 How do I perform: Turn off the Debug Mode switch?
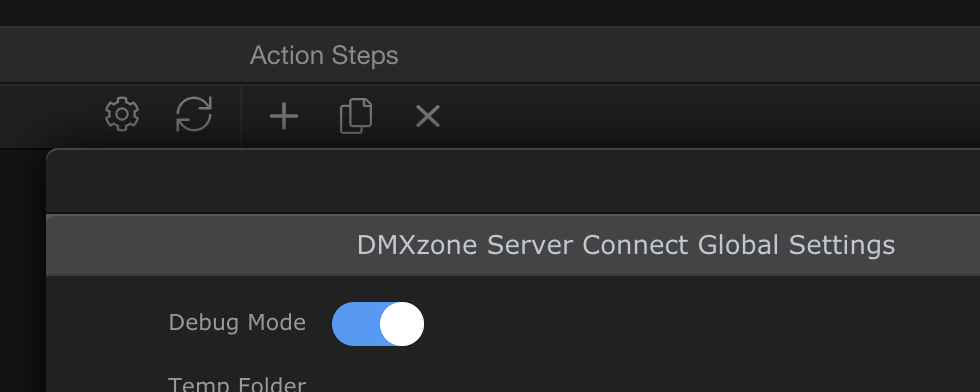click(x=378, y=324)
